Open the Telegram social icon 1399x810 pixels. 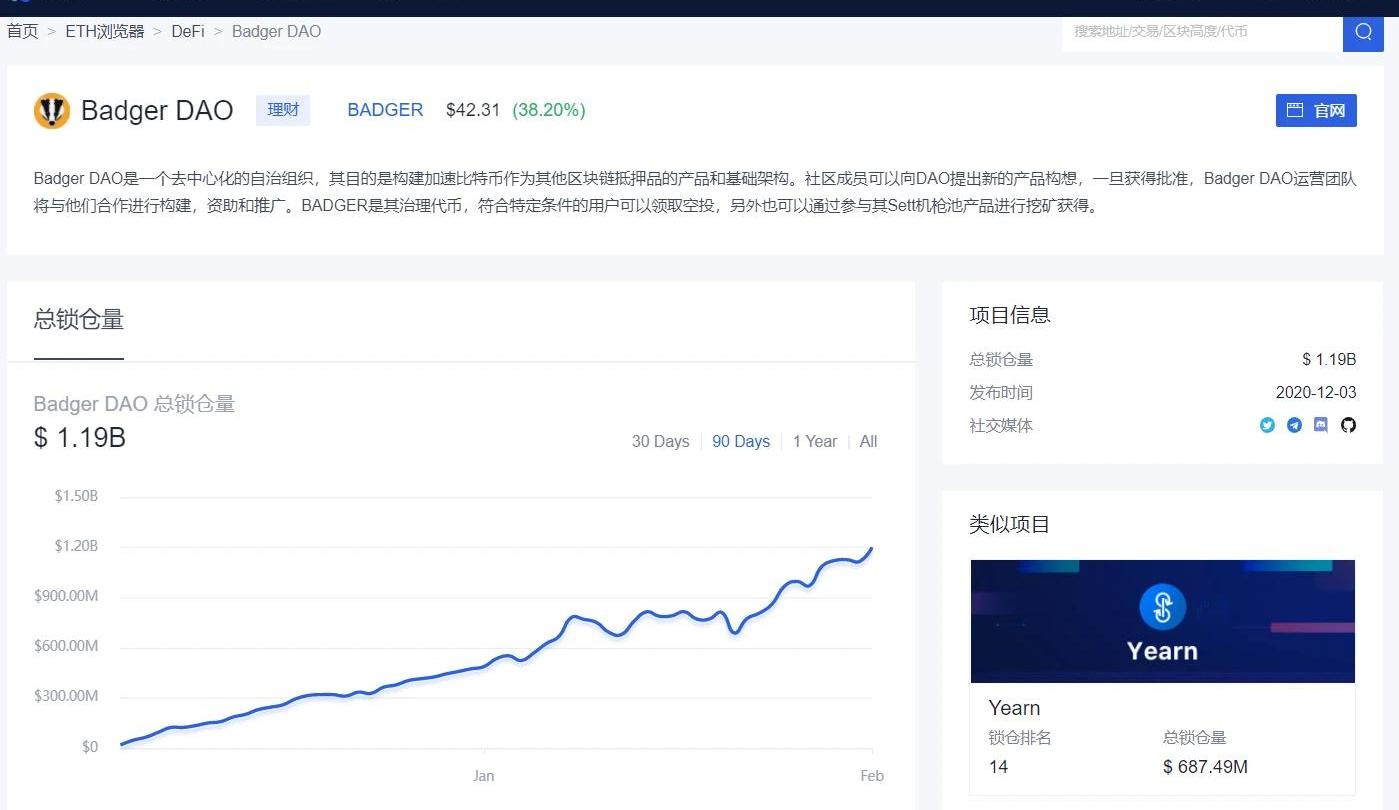pyautogui.click(x=1294, y=425)
